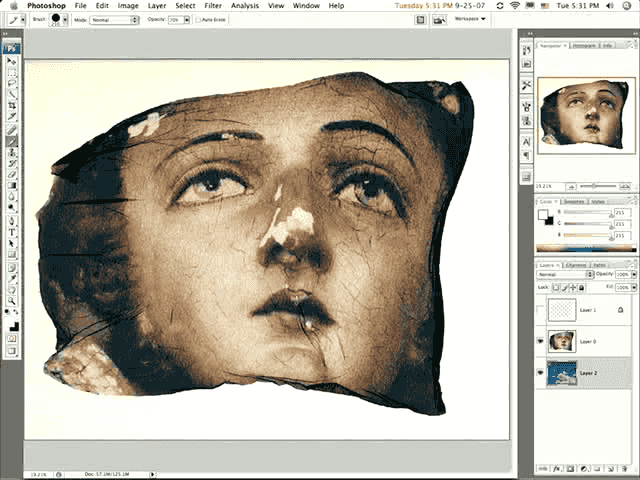Hide Layer 0 using its eye icon
The height and width of the screenshot is (480, 640).
541,340
